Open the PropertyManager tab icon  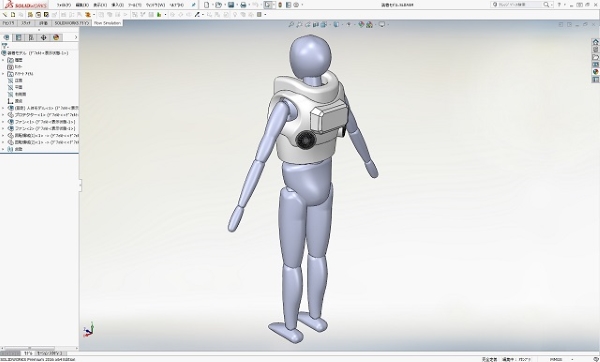[x=18, y=37]
